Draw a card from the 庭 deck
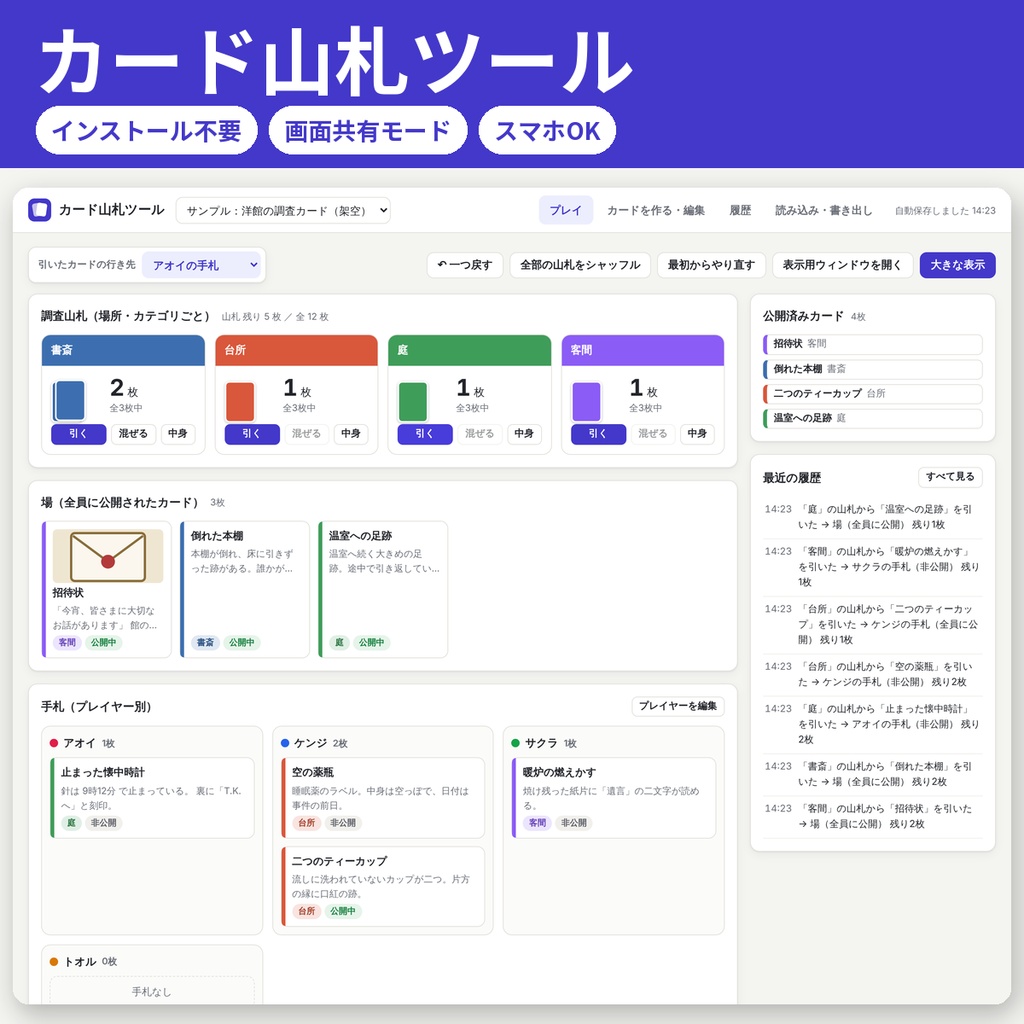1024x1024 pixels. [425, 434]
